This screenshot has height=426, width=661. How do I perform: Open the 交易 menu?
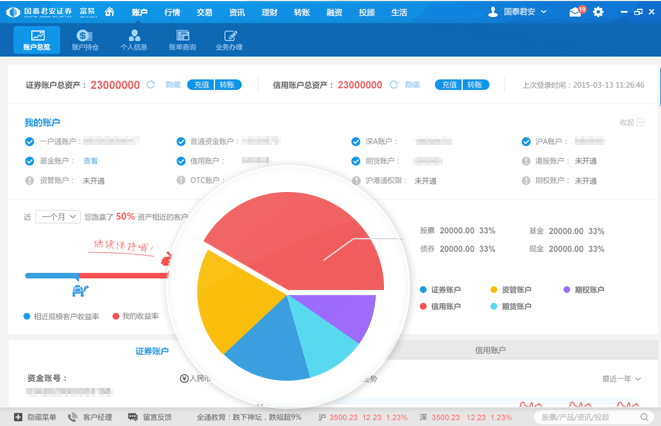click(x=204, y=12)
